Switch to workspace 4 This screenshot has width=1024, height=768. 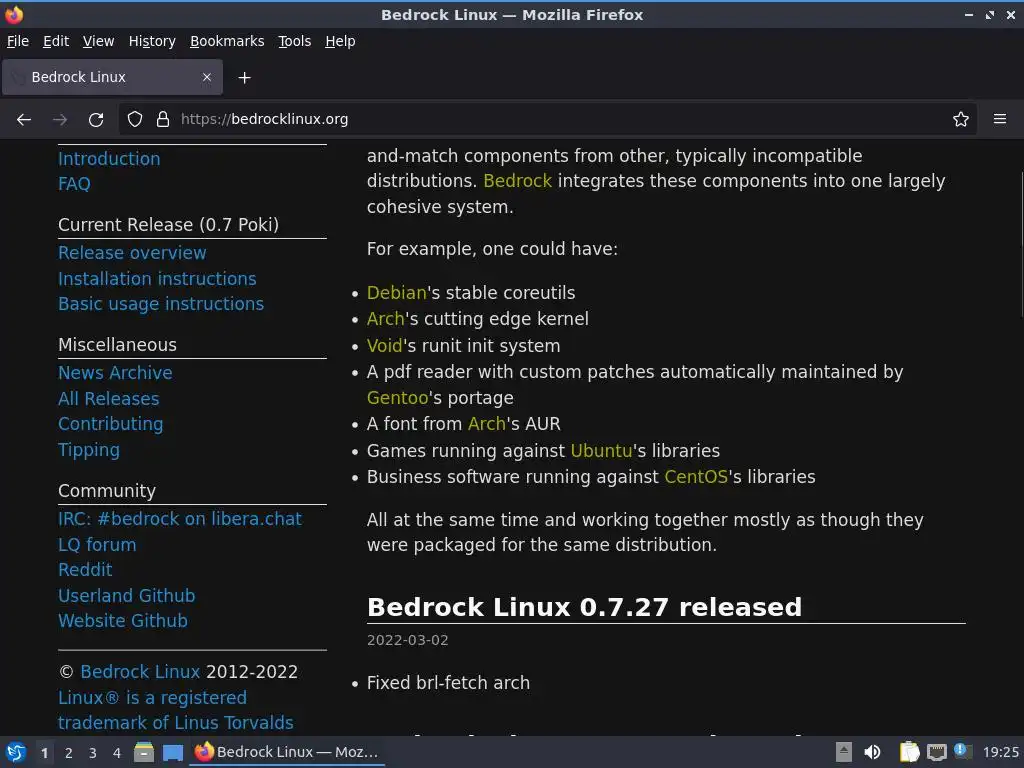117,753
